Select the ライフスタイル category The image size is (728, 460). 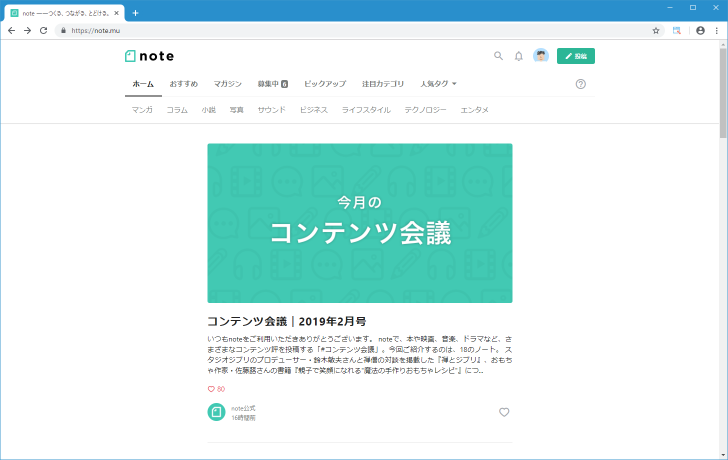(366, 110)
